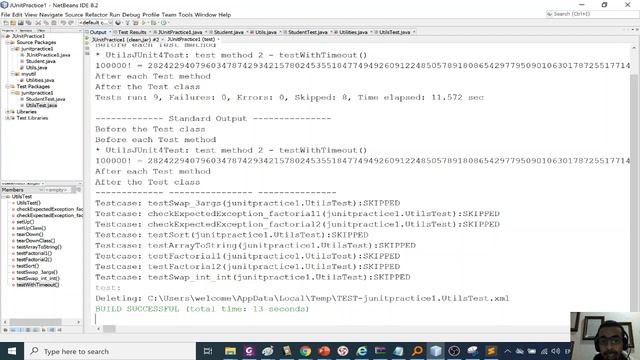Click the OBS Studio taskbar icon

(x=454, y=351)
